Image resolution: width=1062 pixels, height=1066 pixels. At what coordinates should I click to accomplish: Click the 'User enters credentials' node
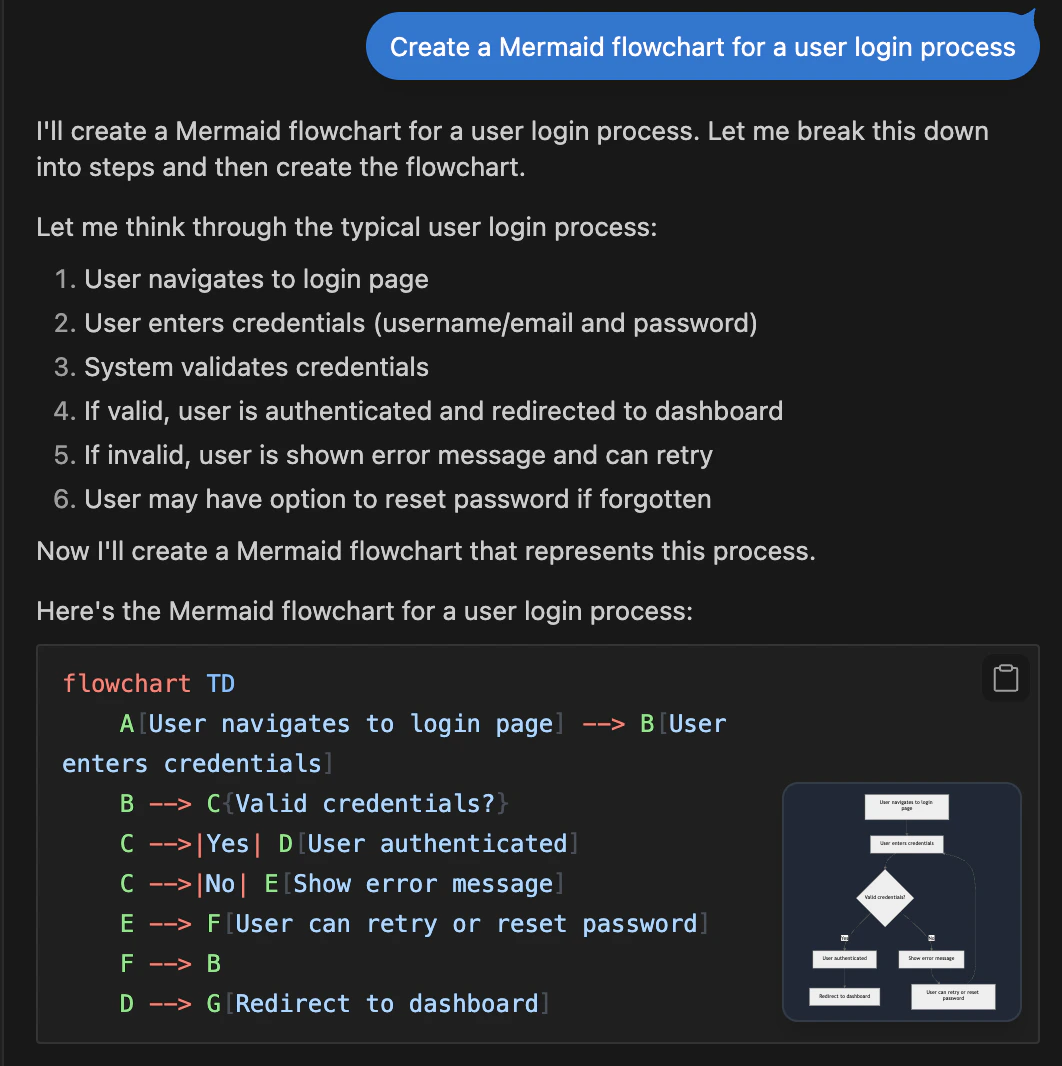click(x=905, y=844)
